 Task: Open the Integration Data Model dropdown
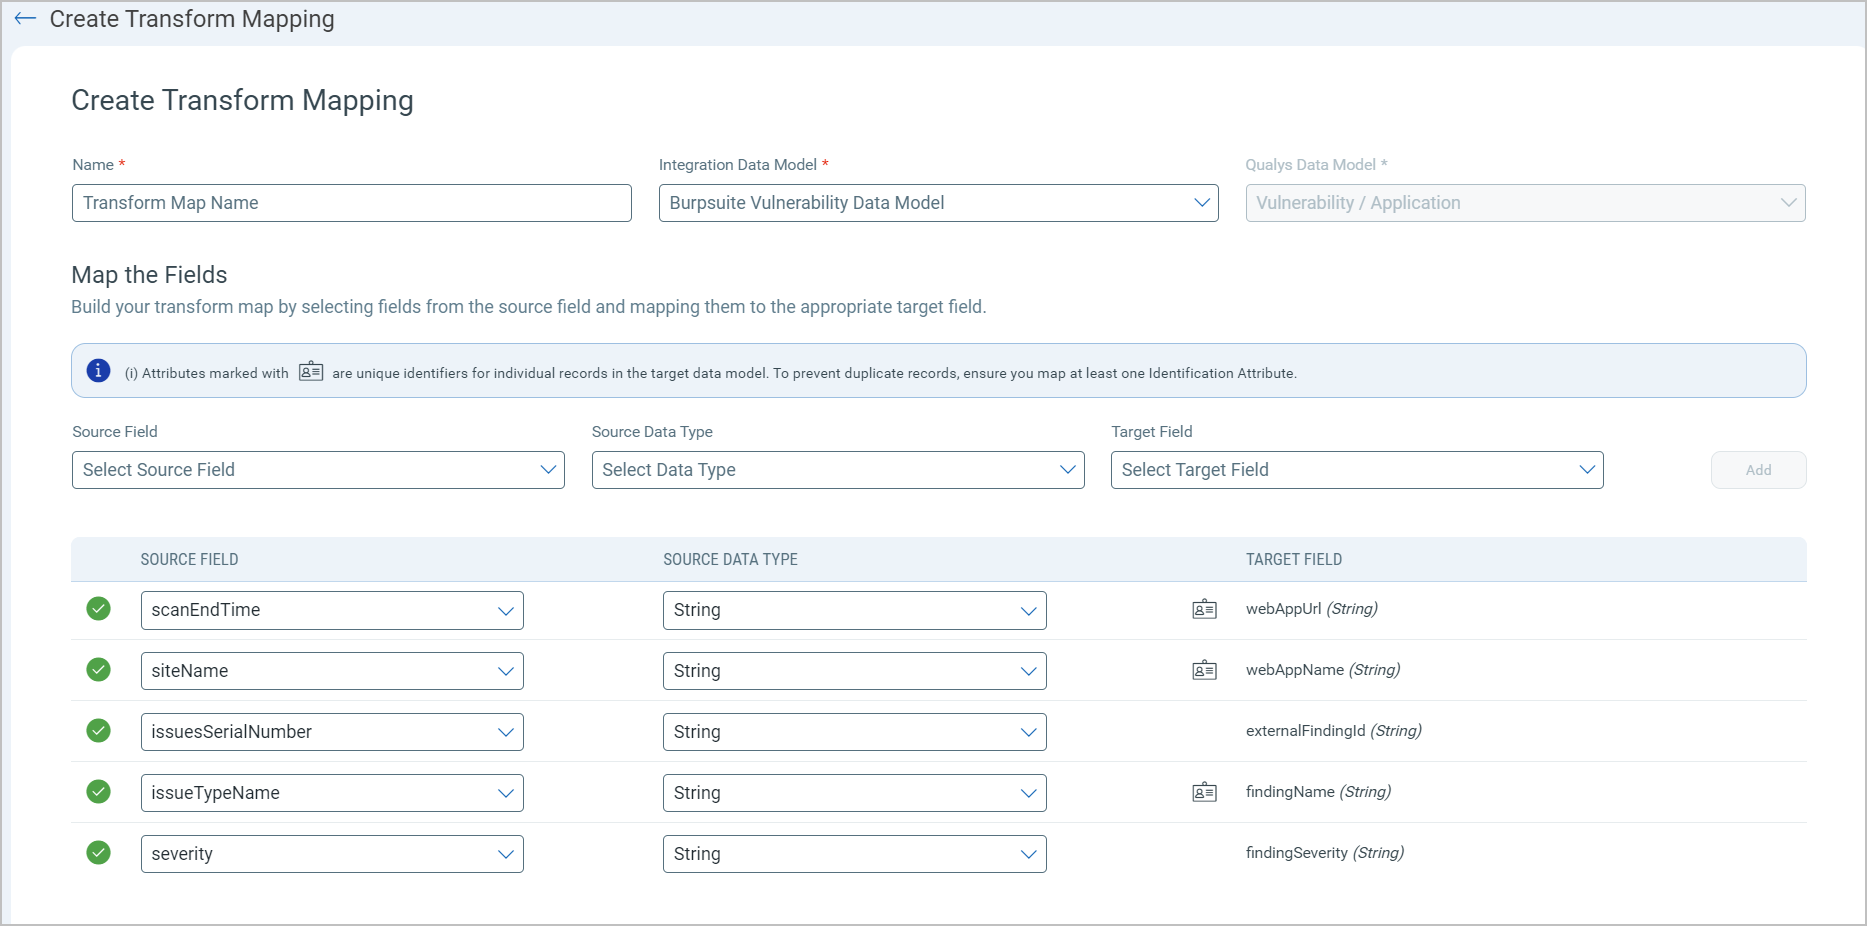point(937,203)
